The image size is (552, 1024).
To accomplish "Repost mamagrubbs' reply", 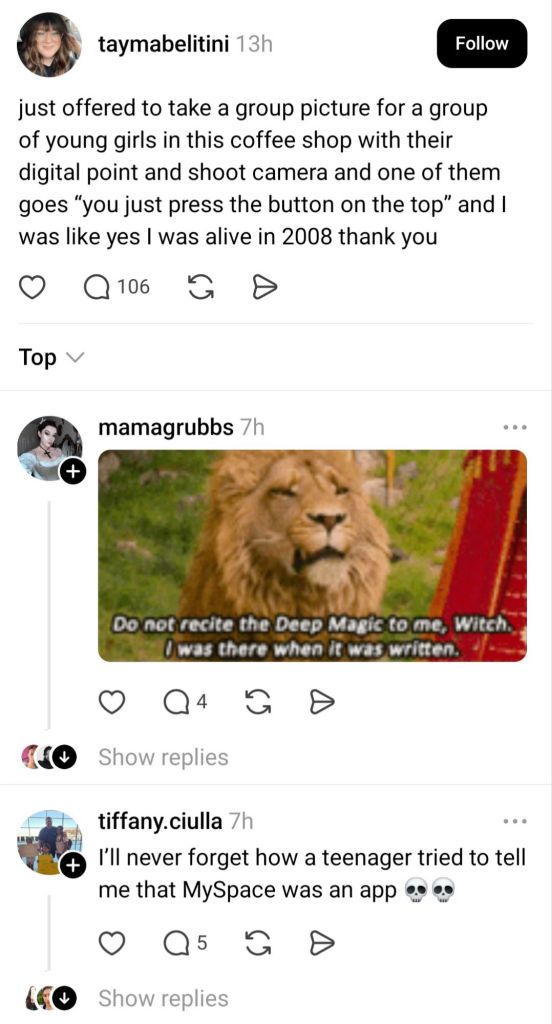I will pos(256,702).
